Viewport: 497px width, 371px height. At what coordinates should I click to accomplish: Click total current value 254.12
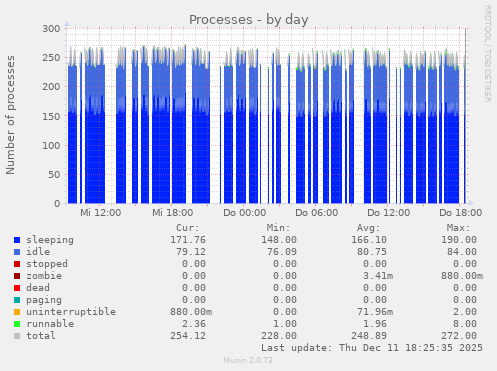pos(188,336)
